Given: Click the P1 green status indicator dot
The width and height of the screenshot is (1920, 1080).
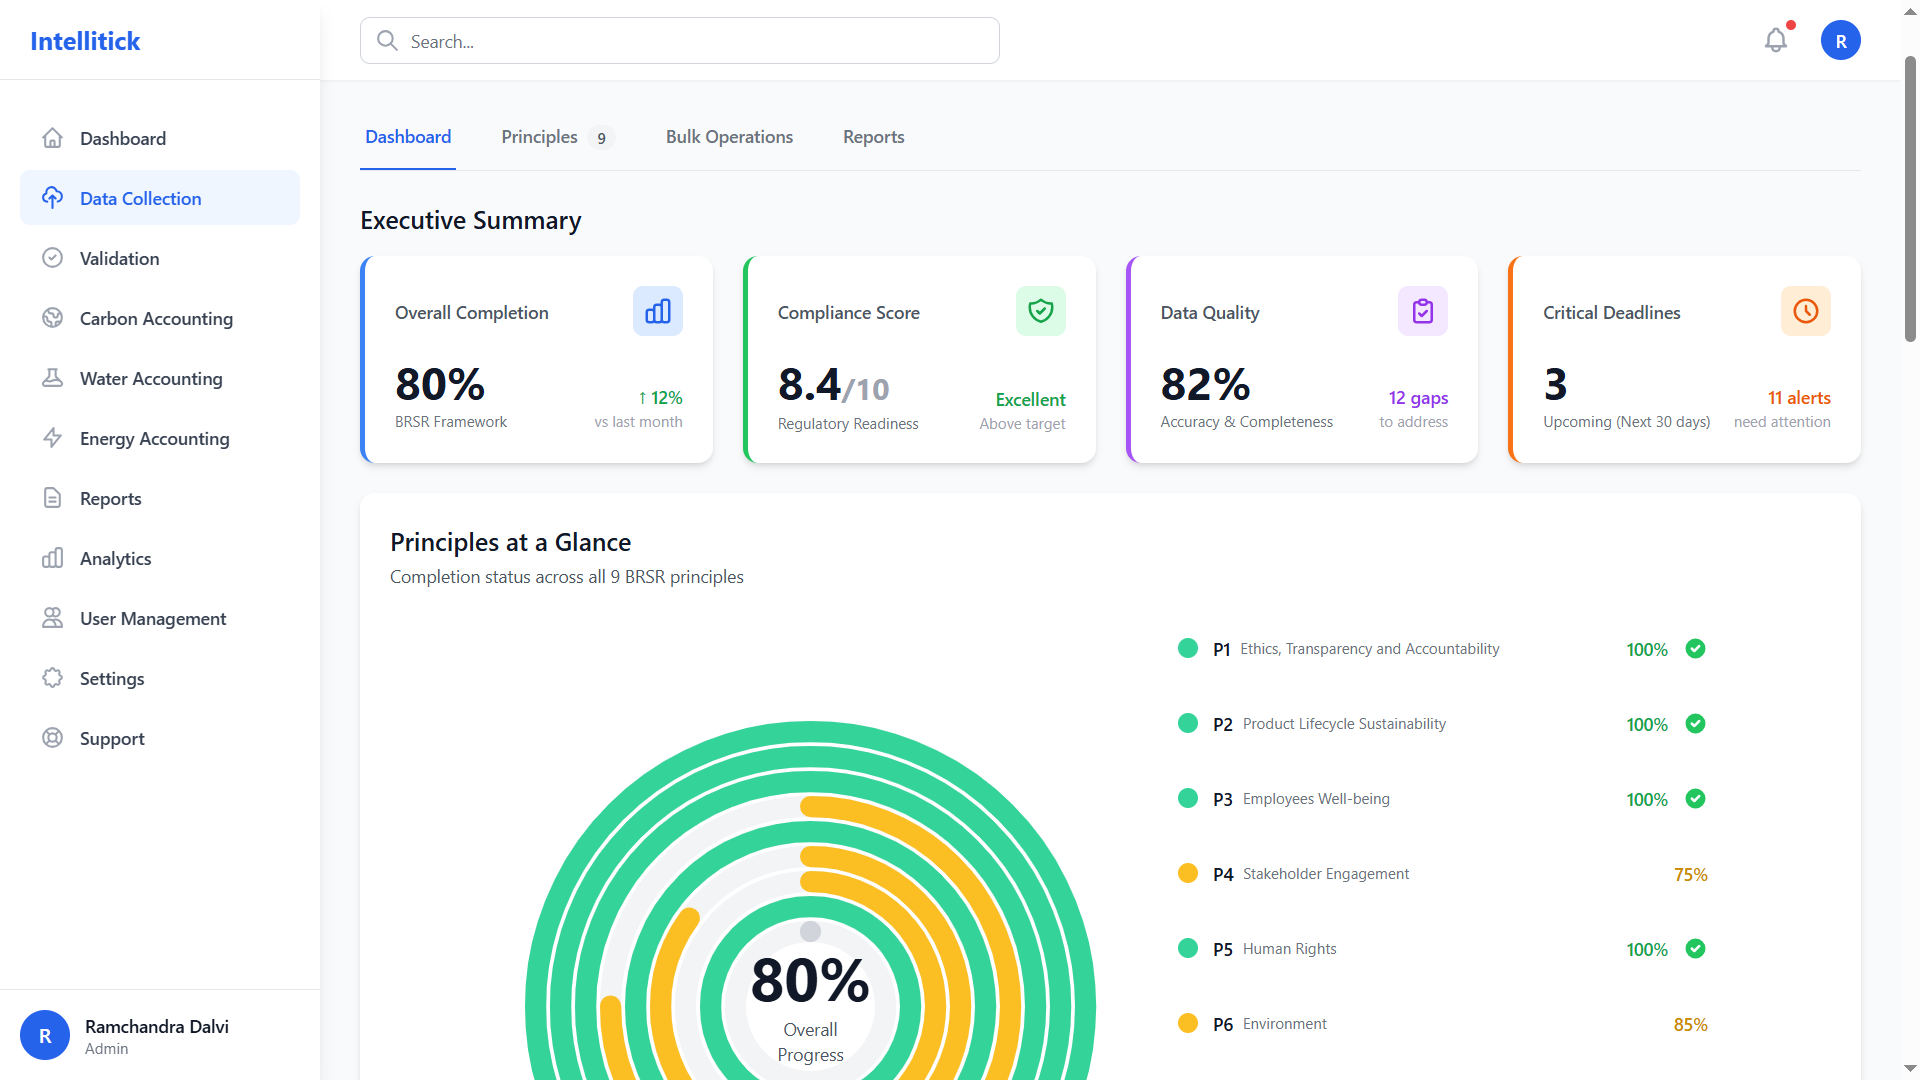Looking at the screenshot, I should click(1187, 648).
